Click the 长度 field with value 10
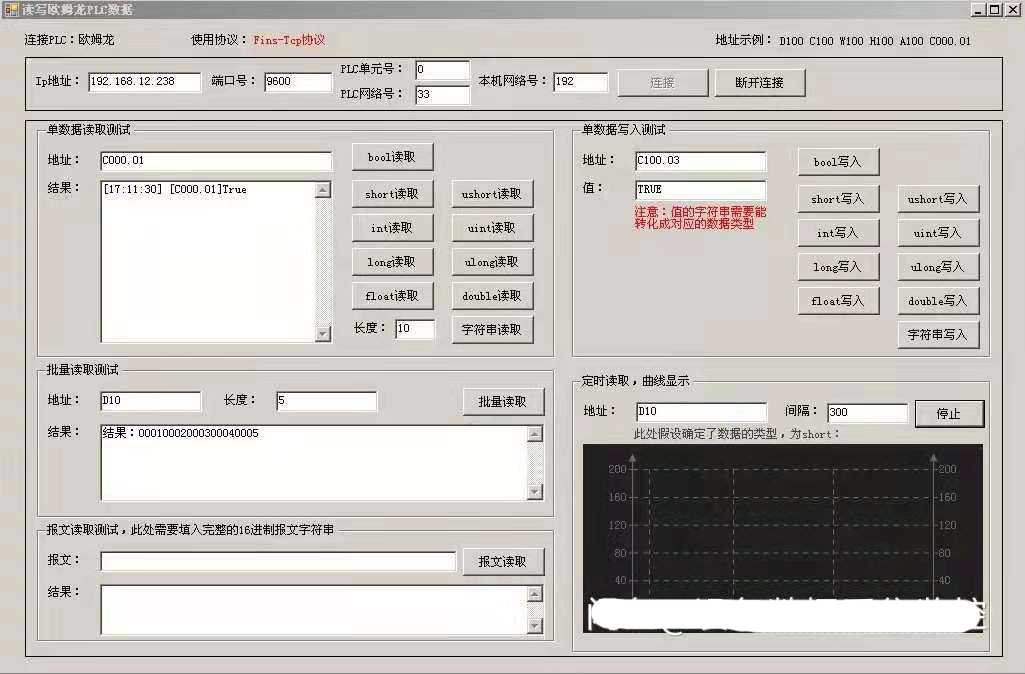Image resolution: width=1025 pixels, height=674 pixels. point(414,329)
